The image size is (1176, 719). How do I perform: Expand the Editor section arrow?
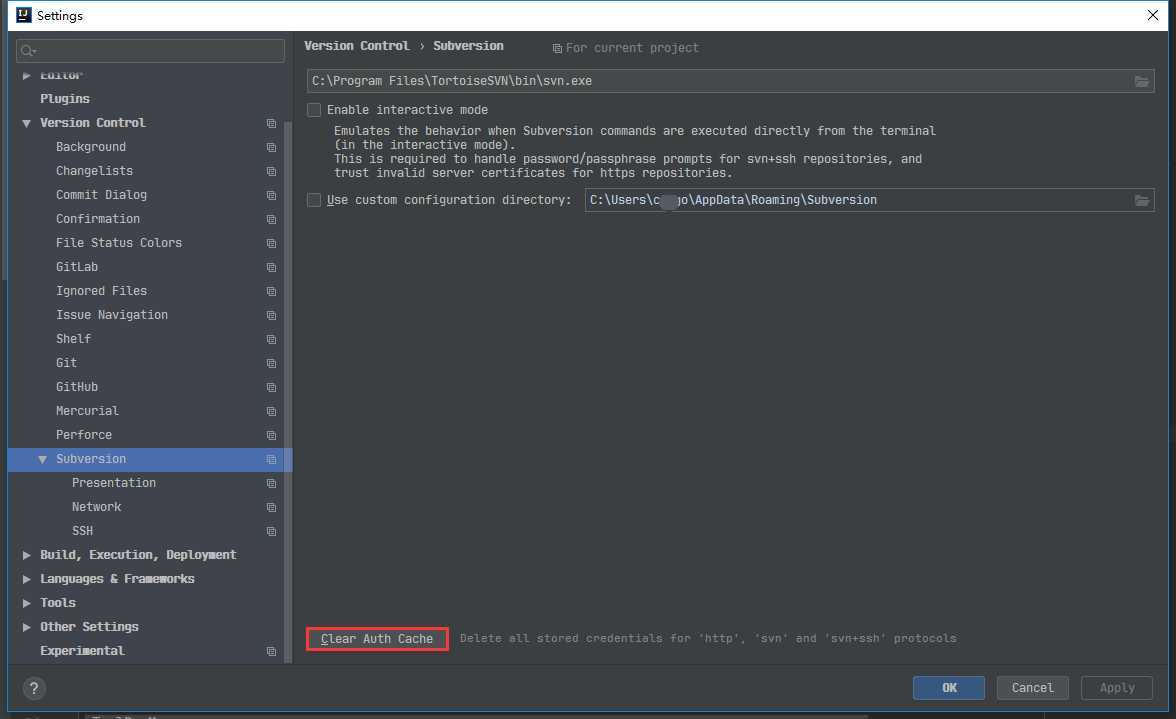point(26,75)
